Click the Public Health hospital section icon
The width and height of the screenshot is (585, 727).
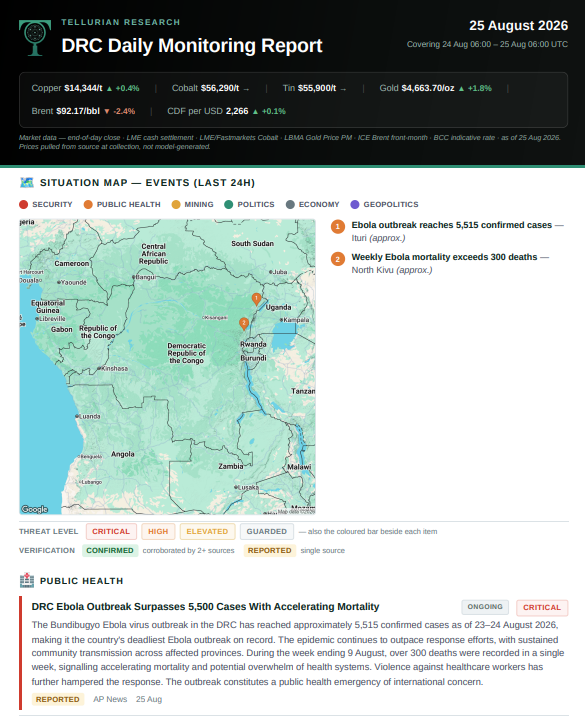[27, 580]
